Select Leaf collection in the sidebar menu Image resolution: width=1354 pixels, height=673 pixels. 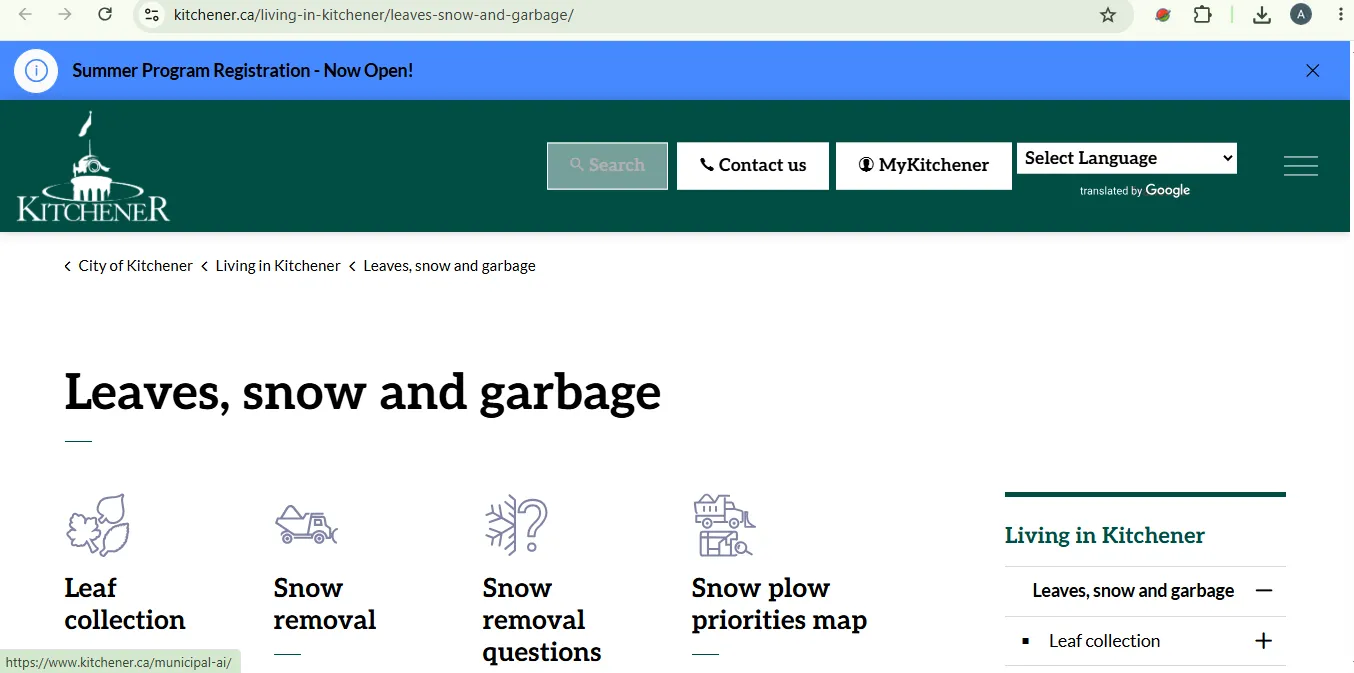1104,641
